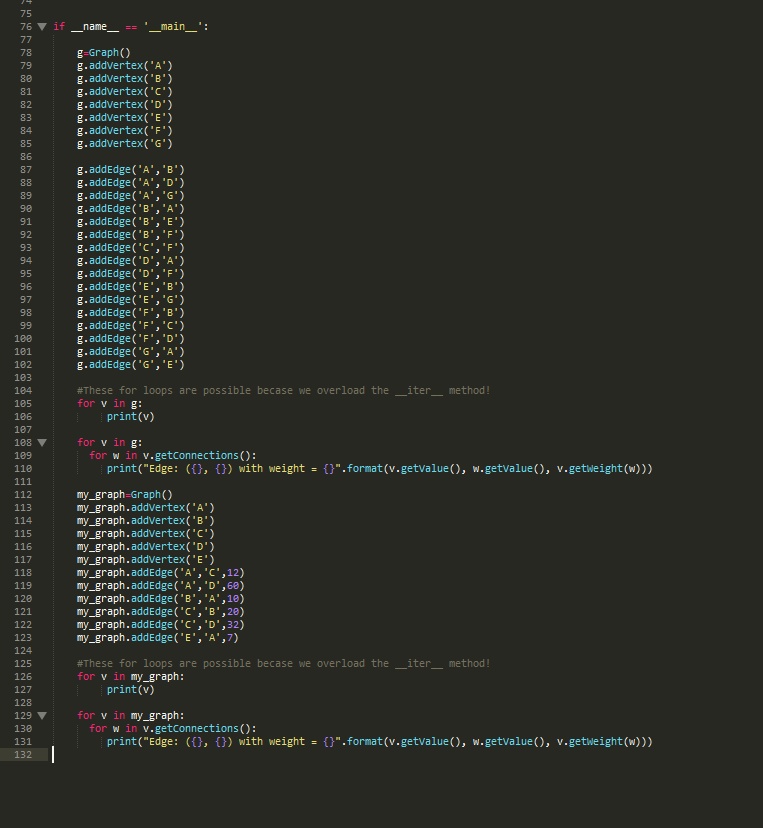
Task: Click the g.addEdge('E','B') line
Action: coord(130,287)
